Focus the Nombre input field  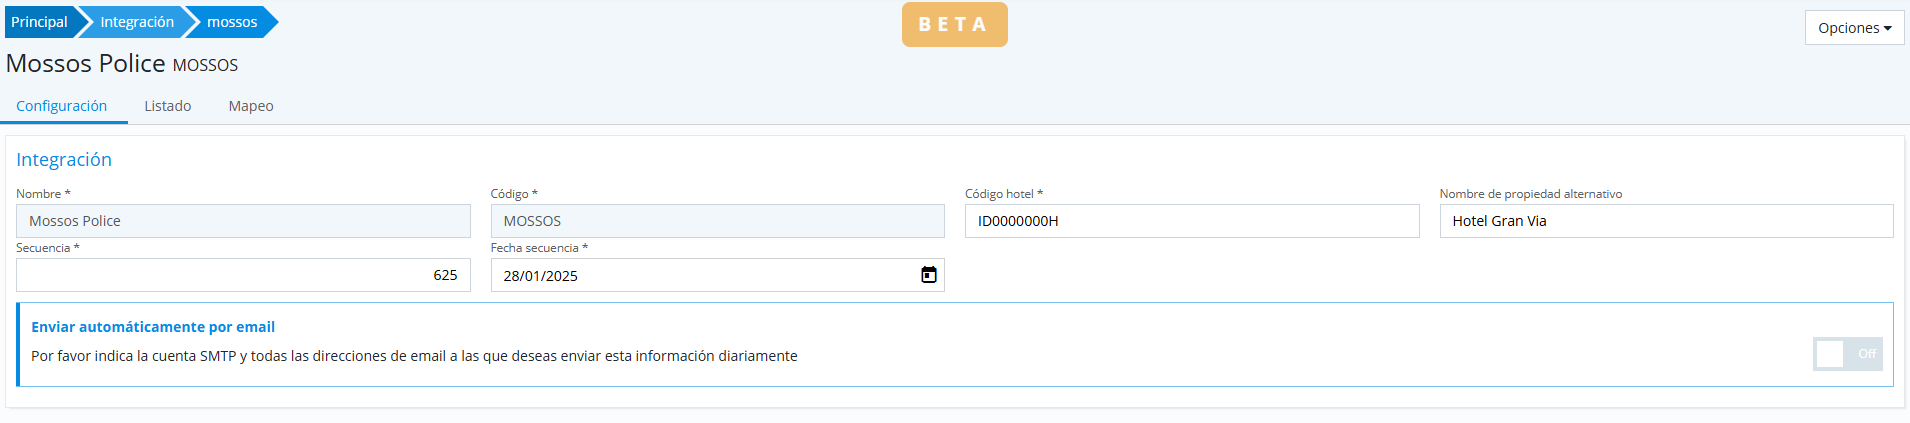(243, 221)
